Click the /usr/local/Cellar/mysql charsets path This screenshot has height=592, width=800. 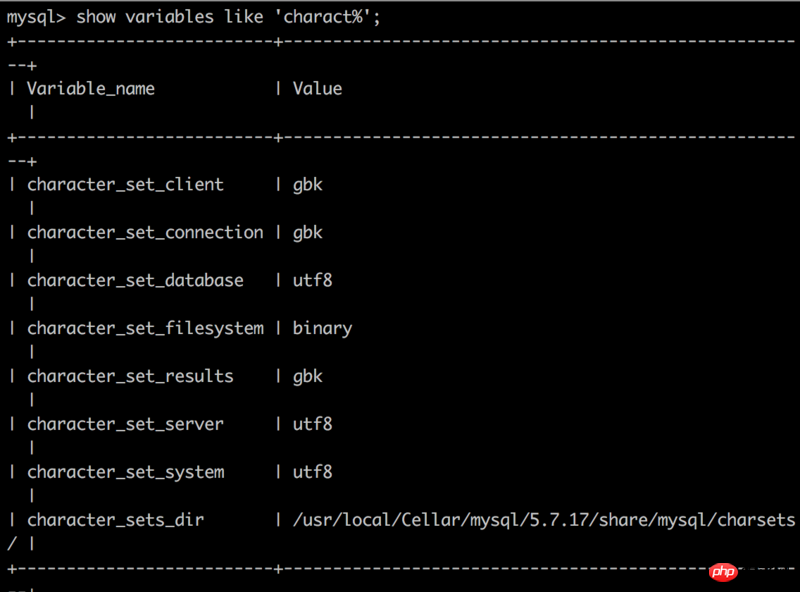click(x=544, y=521)
